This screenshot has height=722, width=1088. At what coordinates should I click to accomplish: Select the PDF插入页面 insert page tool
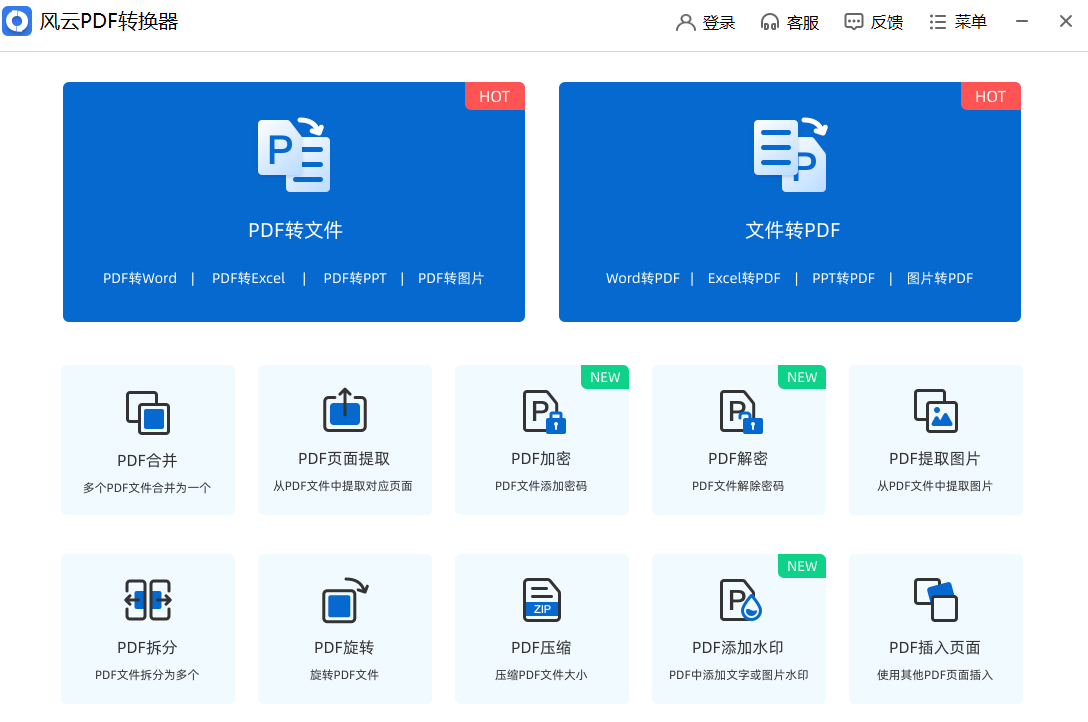pyautogui.click(x=935, y=629)
